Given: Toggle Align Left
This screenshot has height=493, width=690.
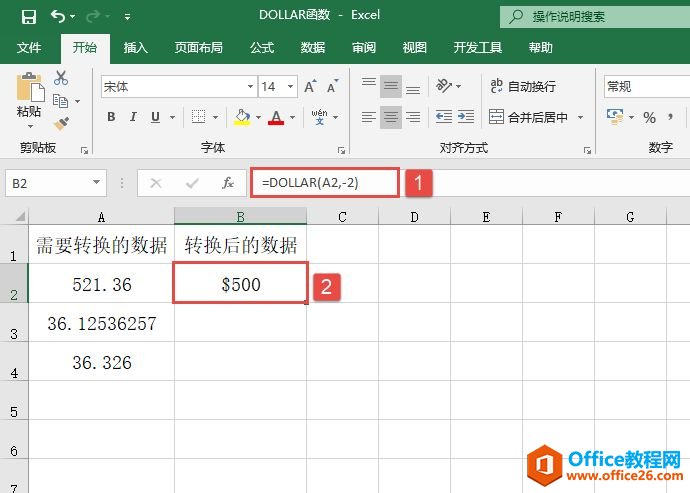Looking at the screenshot, I should [369, 117].
